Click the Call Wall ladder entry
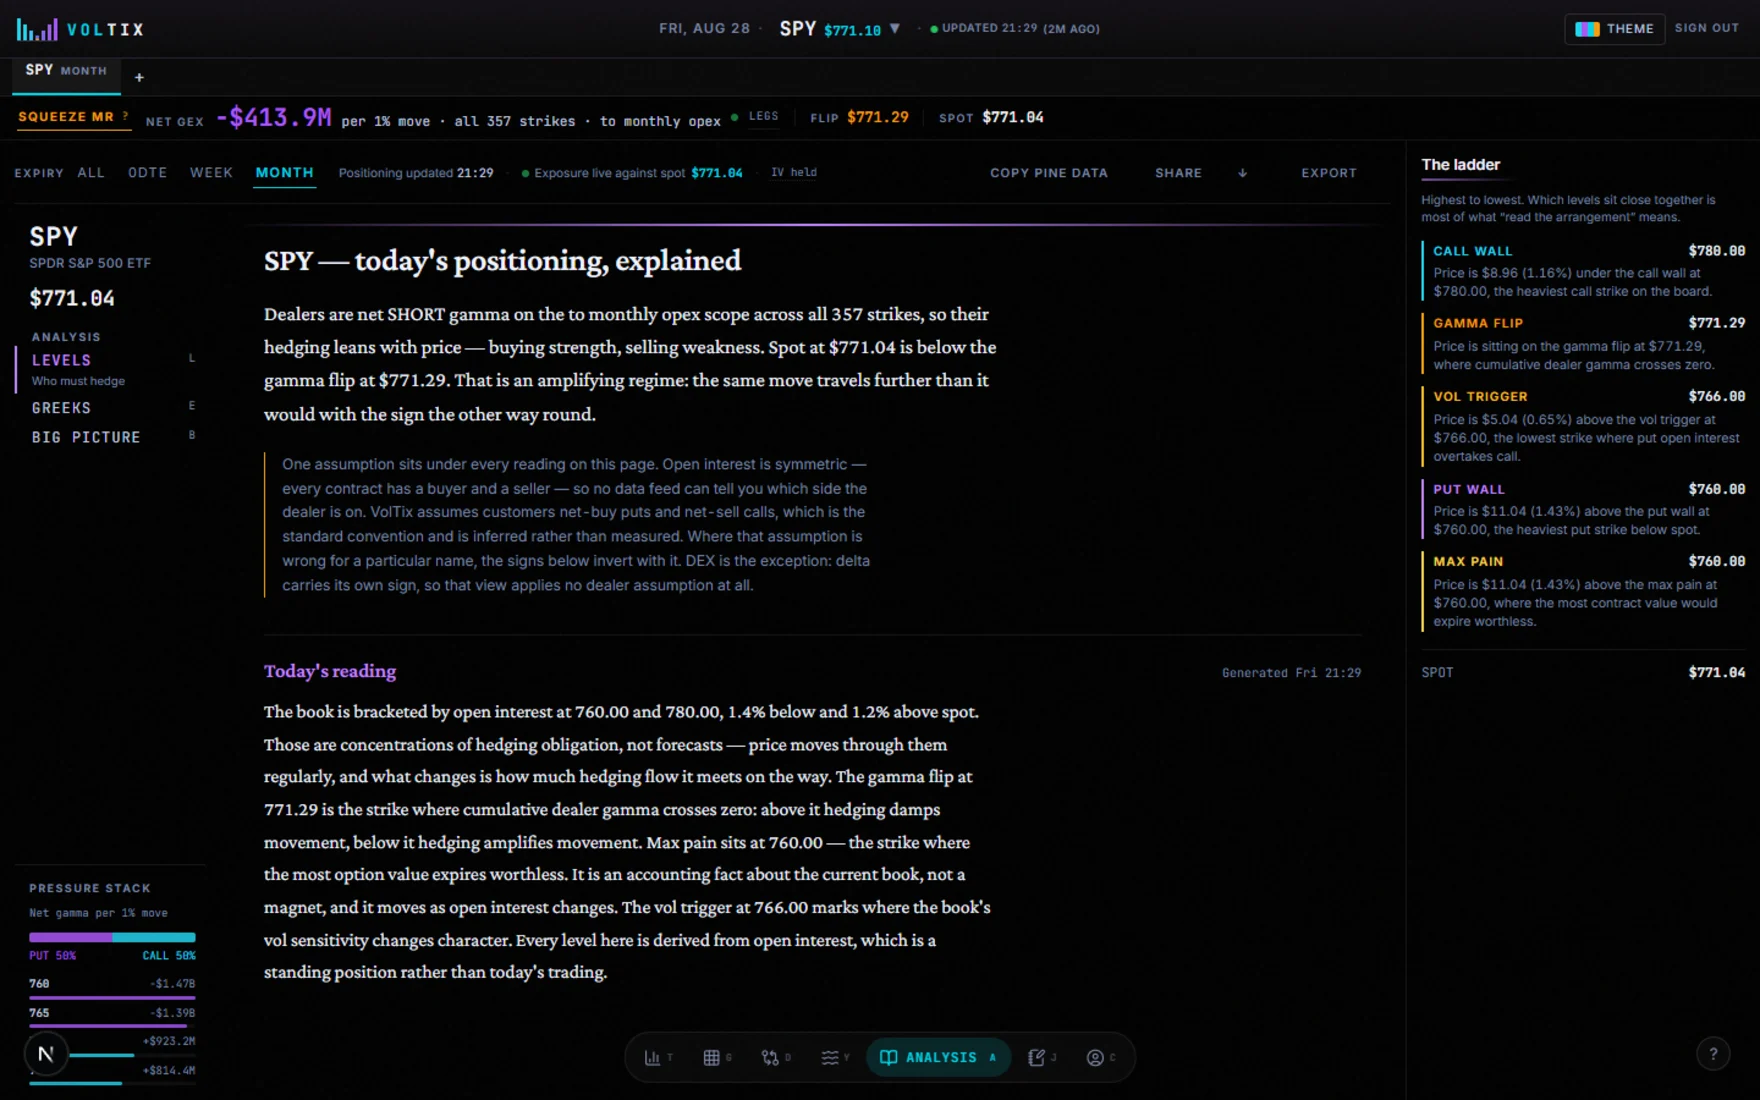The image size is (1760, 1100). click(1584, 271)
